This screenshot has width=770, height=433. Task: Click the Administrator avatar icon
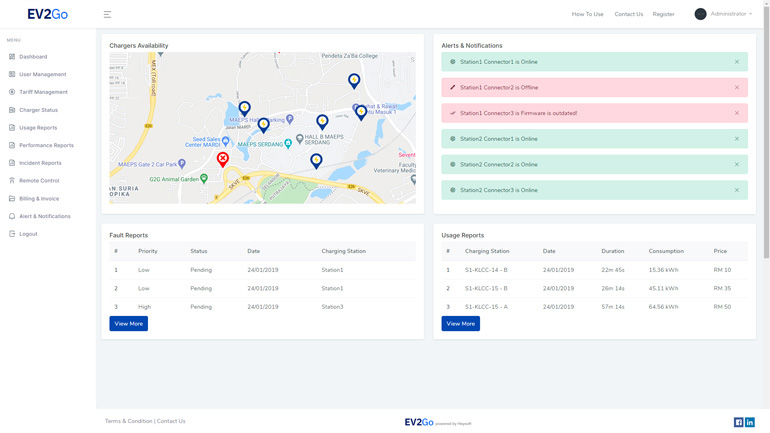(x=700, y=14)
